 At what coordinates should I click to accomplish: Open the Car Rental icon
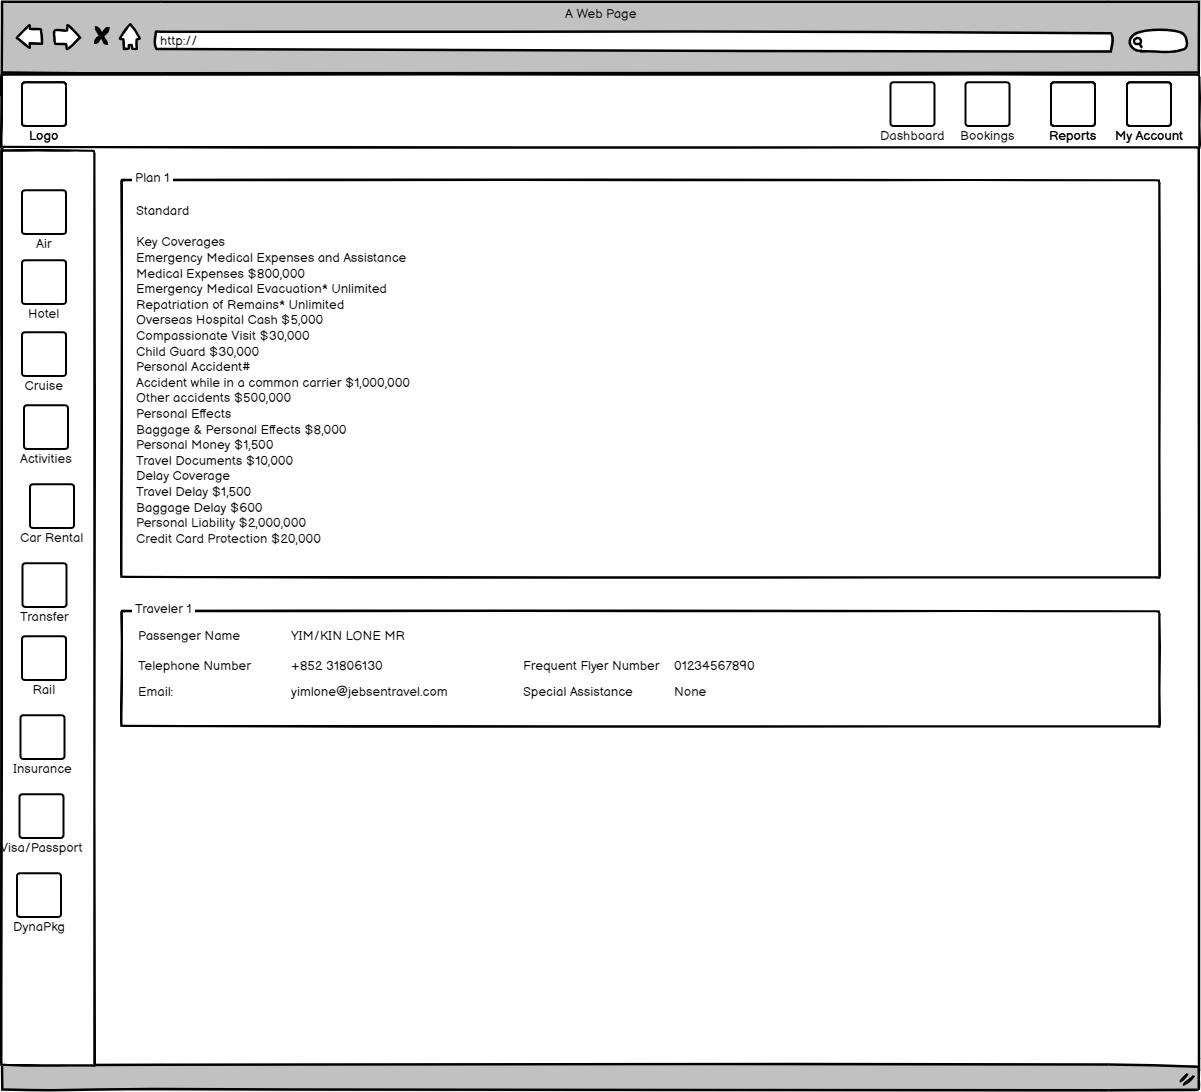click(52, 506)
